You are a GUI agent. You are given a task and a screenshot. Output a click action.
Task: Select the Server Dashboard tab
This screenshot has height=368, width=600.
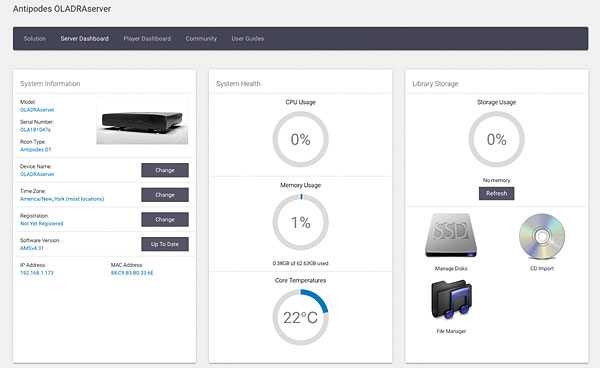click(85, 39)
